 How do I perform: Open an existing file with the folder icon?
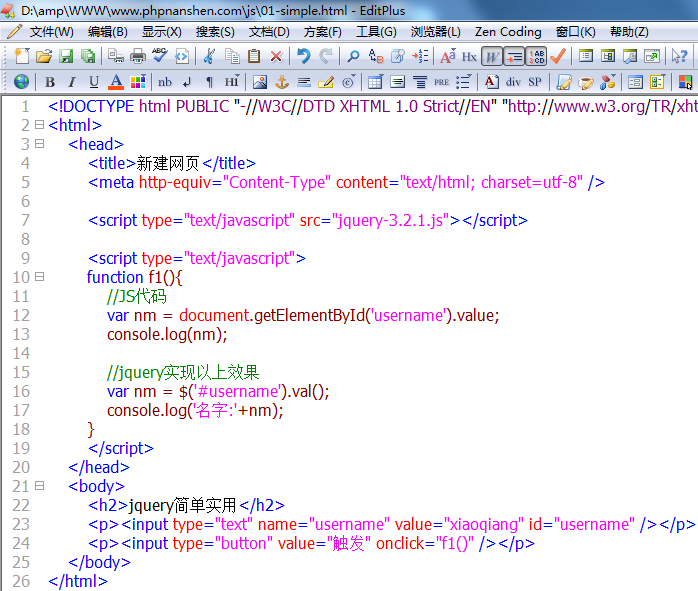point(44,57)
